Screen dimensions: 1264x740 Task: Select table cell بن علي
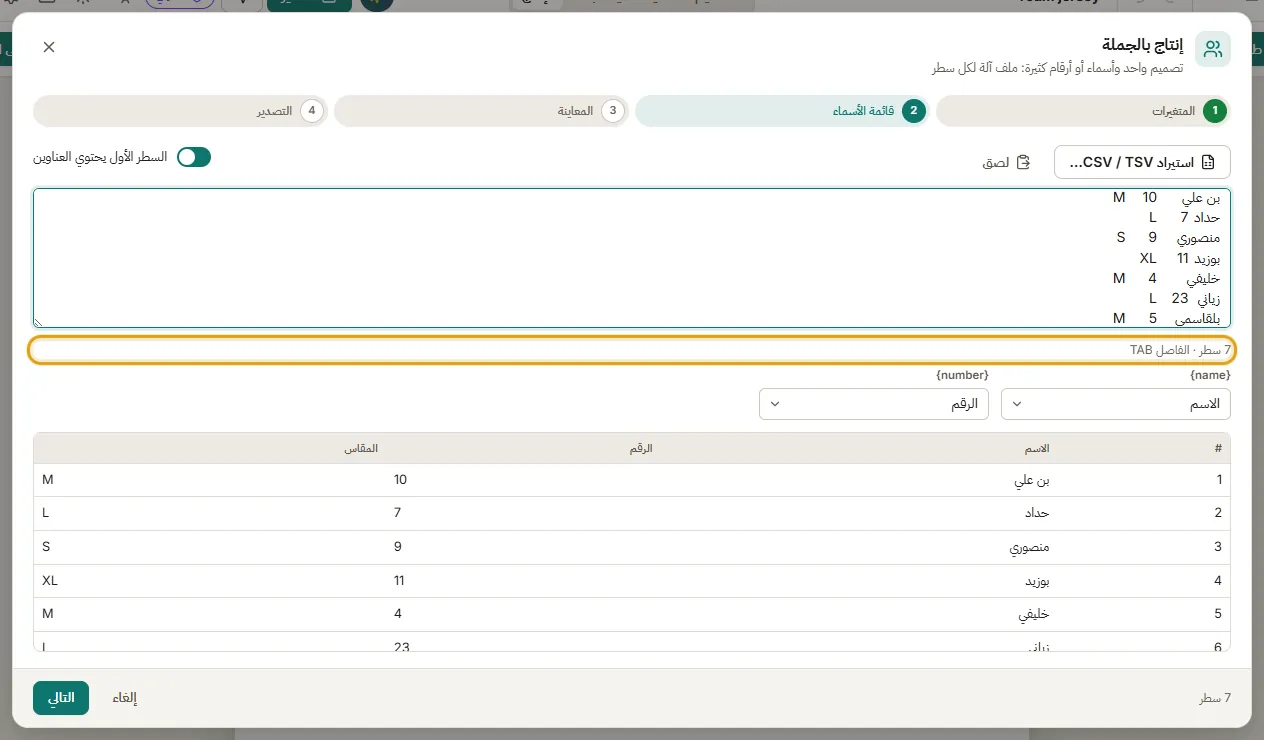(1032, 480)
